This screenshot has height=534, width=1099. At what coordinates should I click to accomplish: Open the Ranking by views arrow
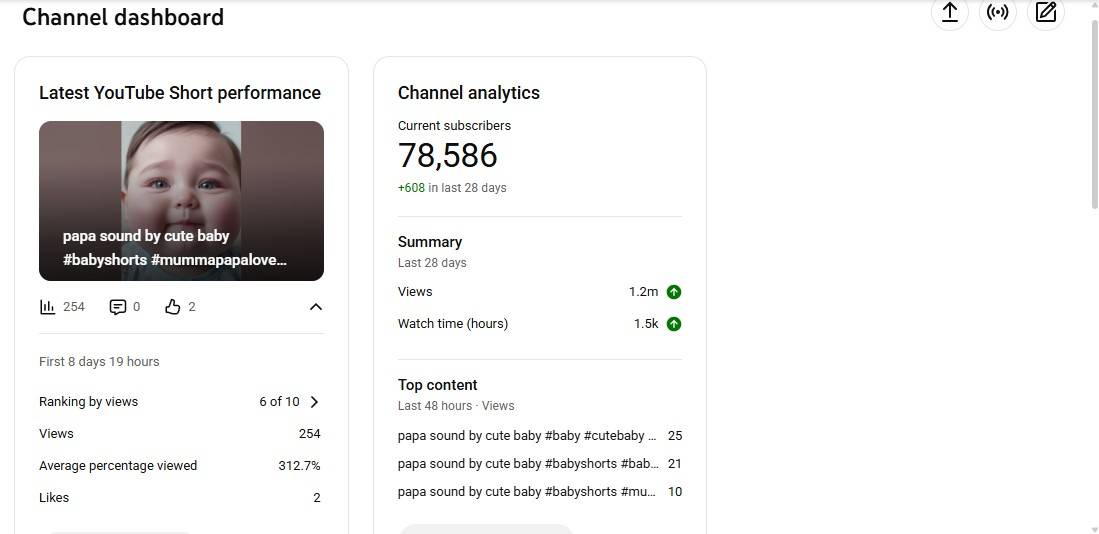315,402
